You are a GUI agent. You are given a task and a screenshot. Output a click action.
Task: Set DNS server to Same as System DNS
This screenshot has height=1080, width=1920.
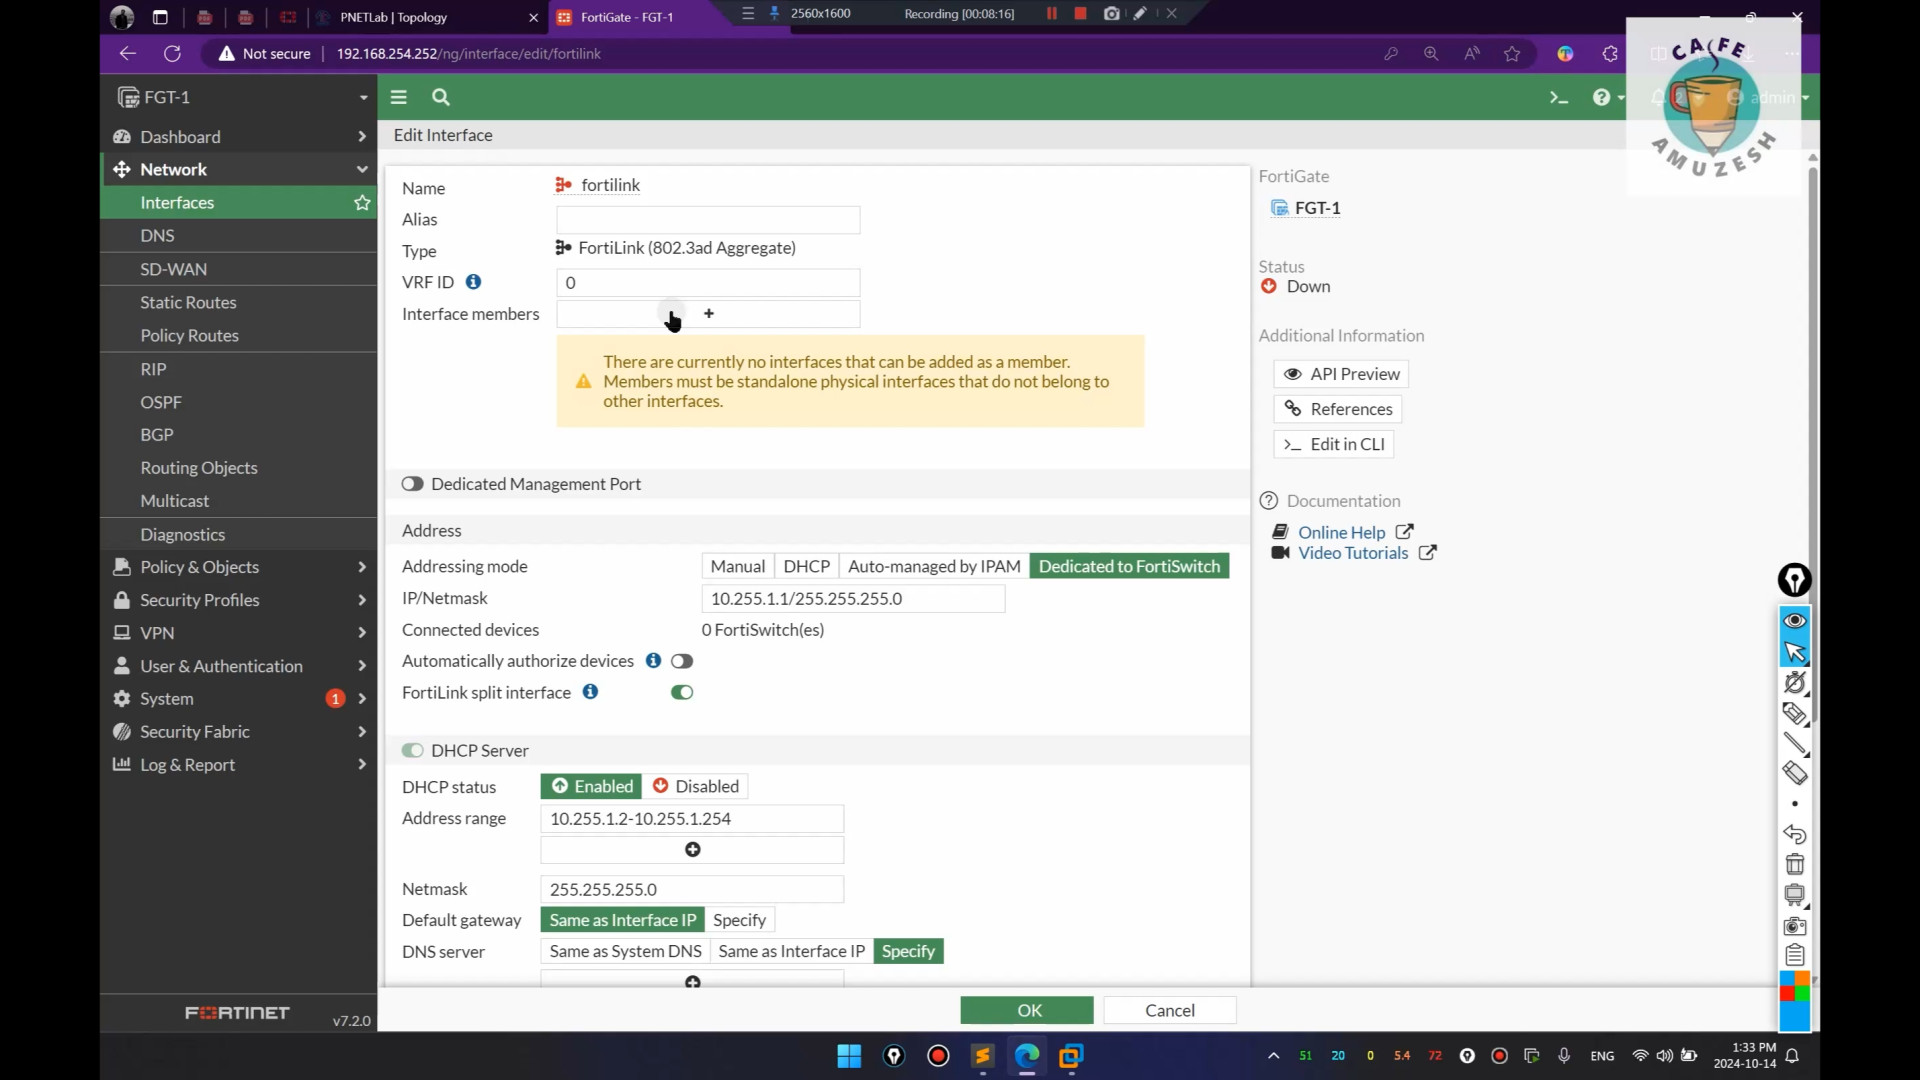coord(625,952)
